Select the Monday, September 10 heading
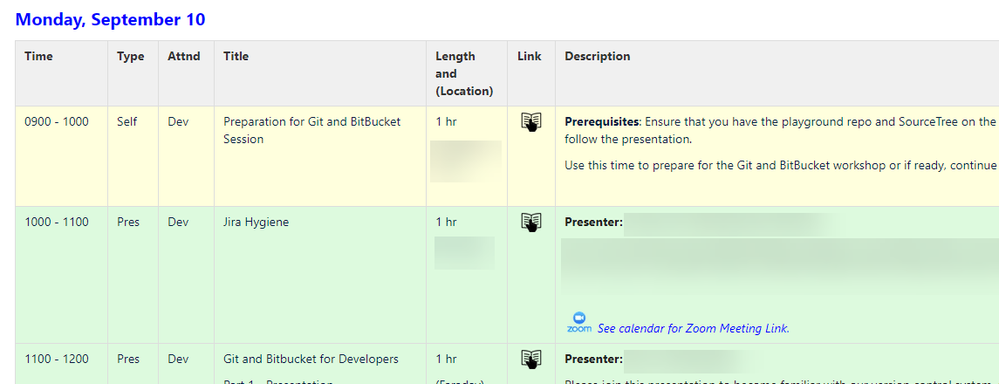Image resolution: width=999 pixels, height=384 pixels. pyautogui.click(x=110, y=20)
